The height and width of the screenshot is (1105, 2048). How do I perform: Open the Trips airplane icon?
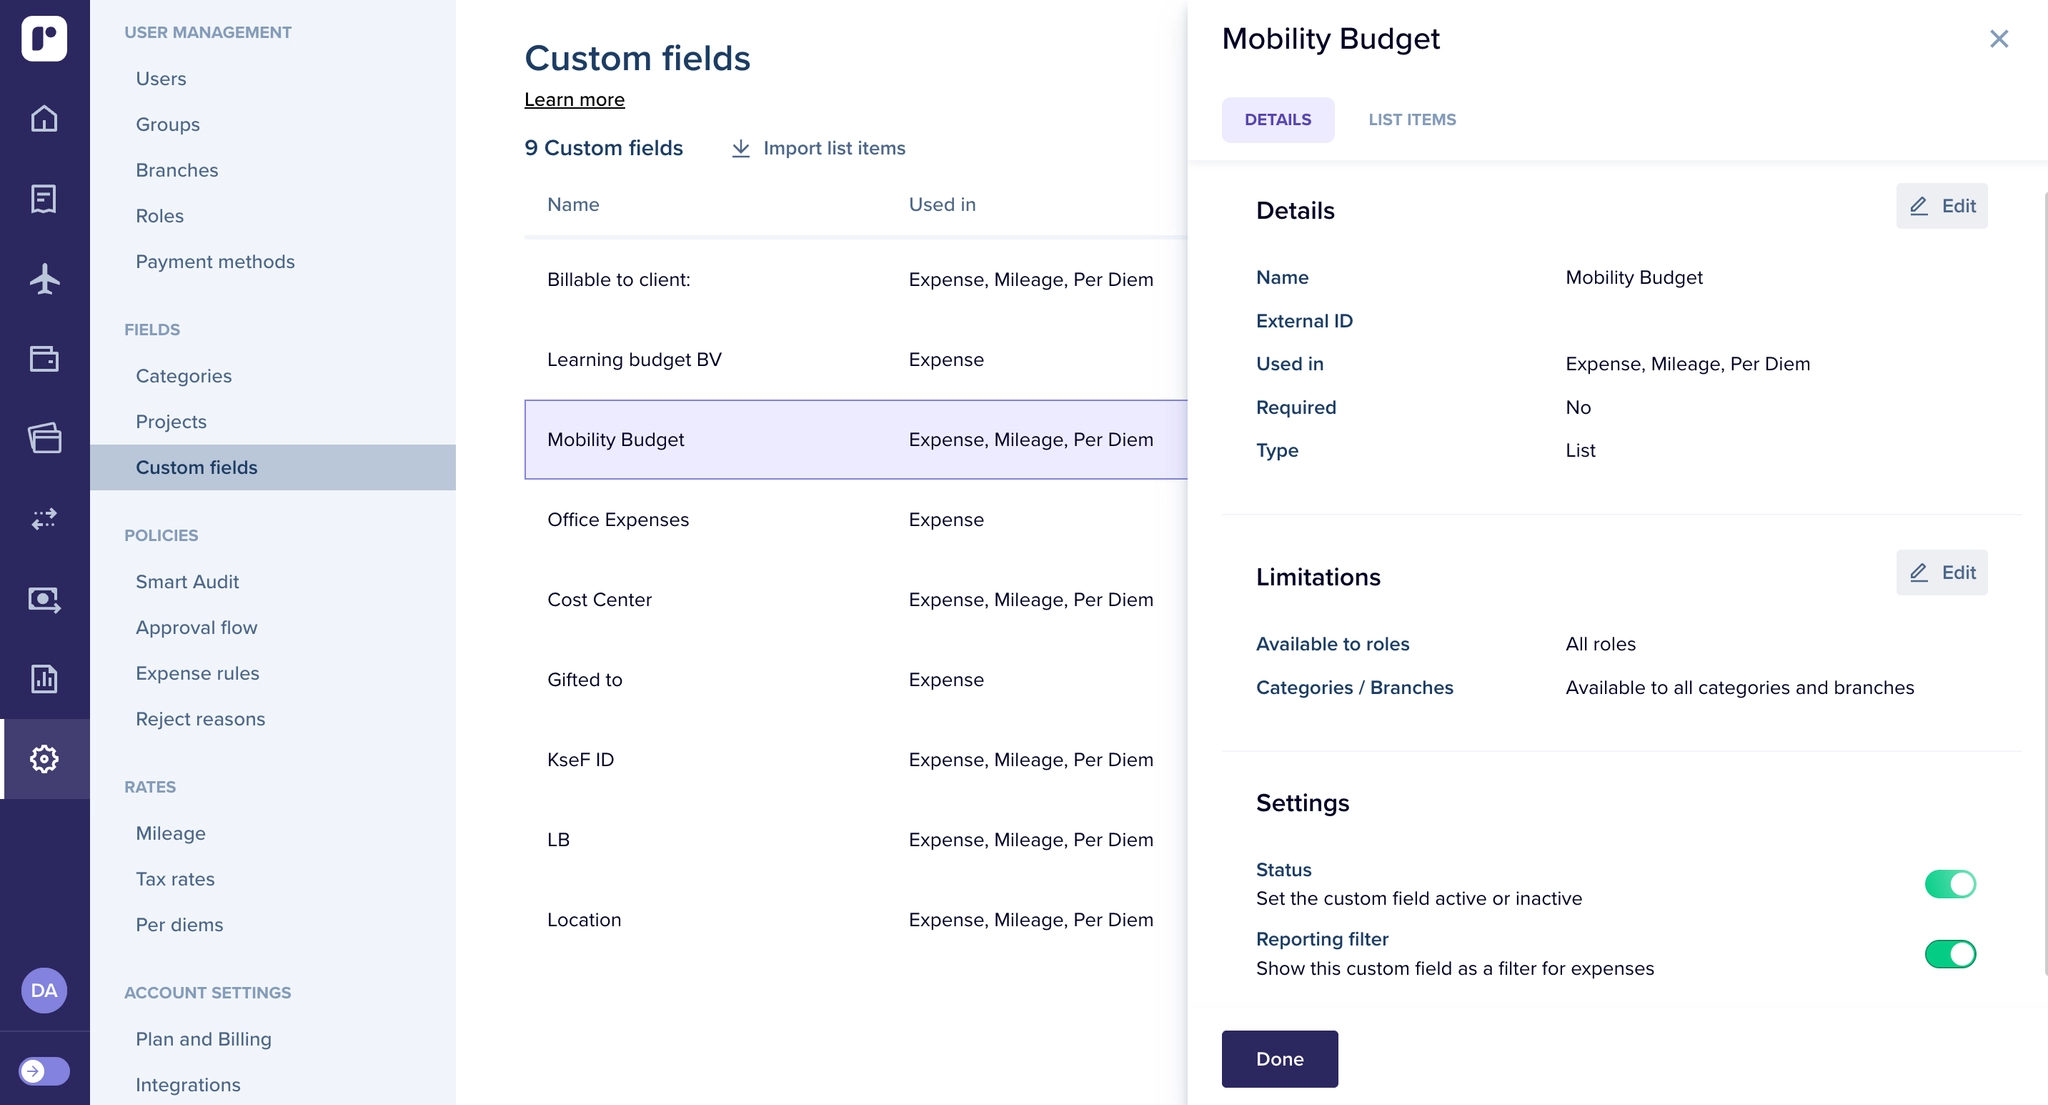point(44,279)
